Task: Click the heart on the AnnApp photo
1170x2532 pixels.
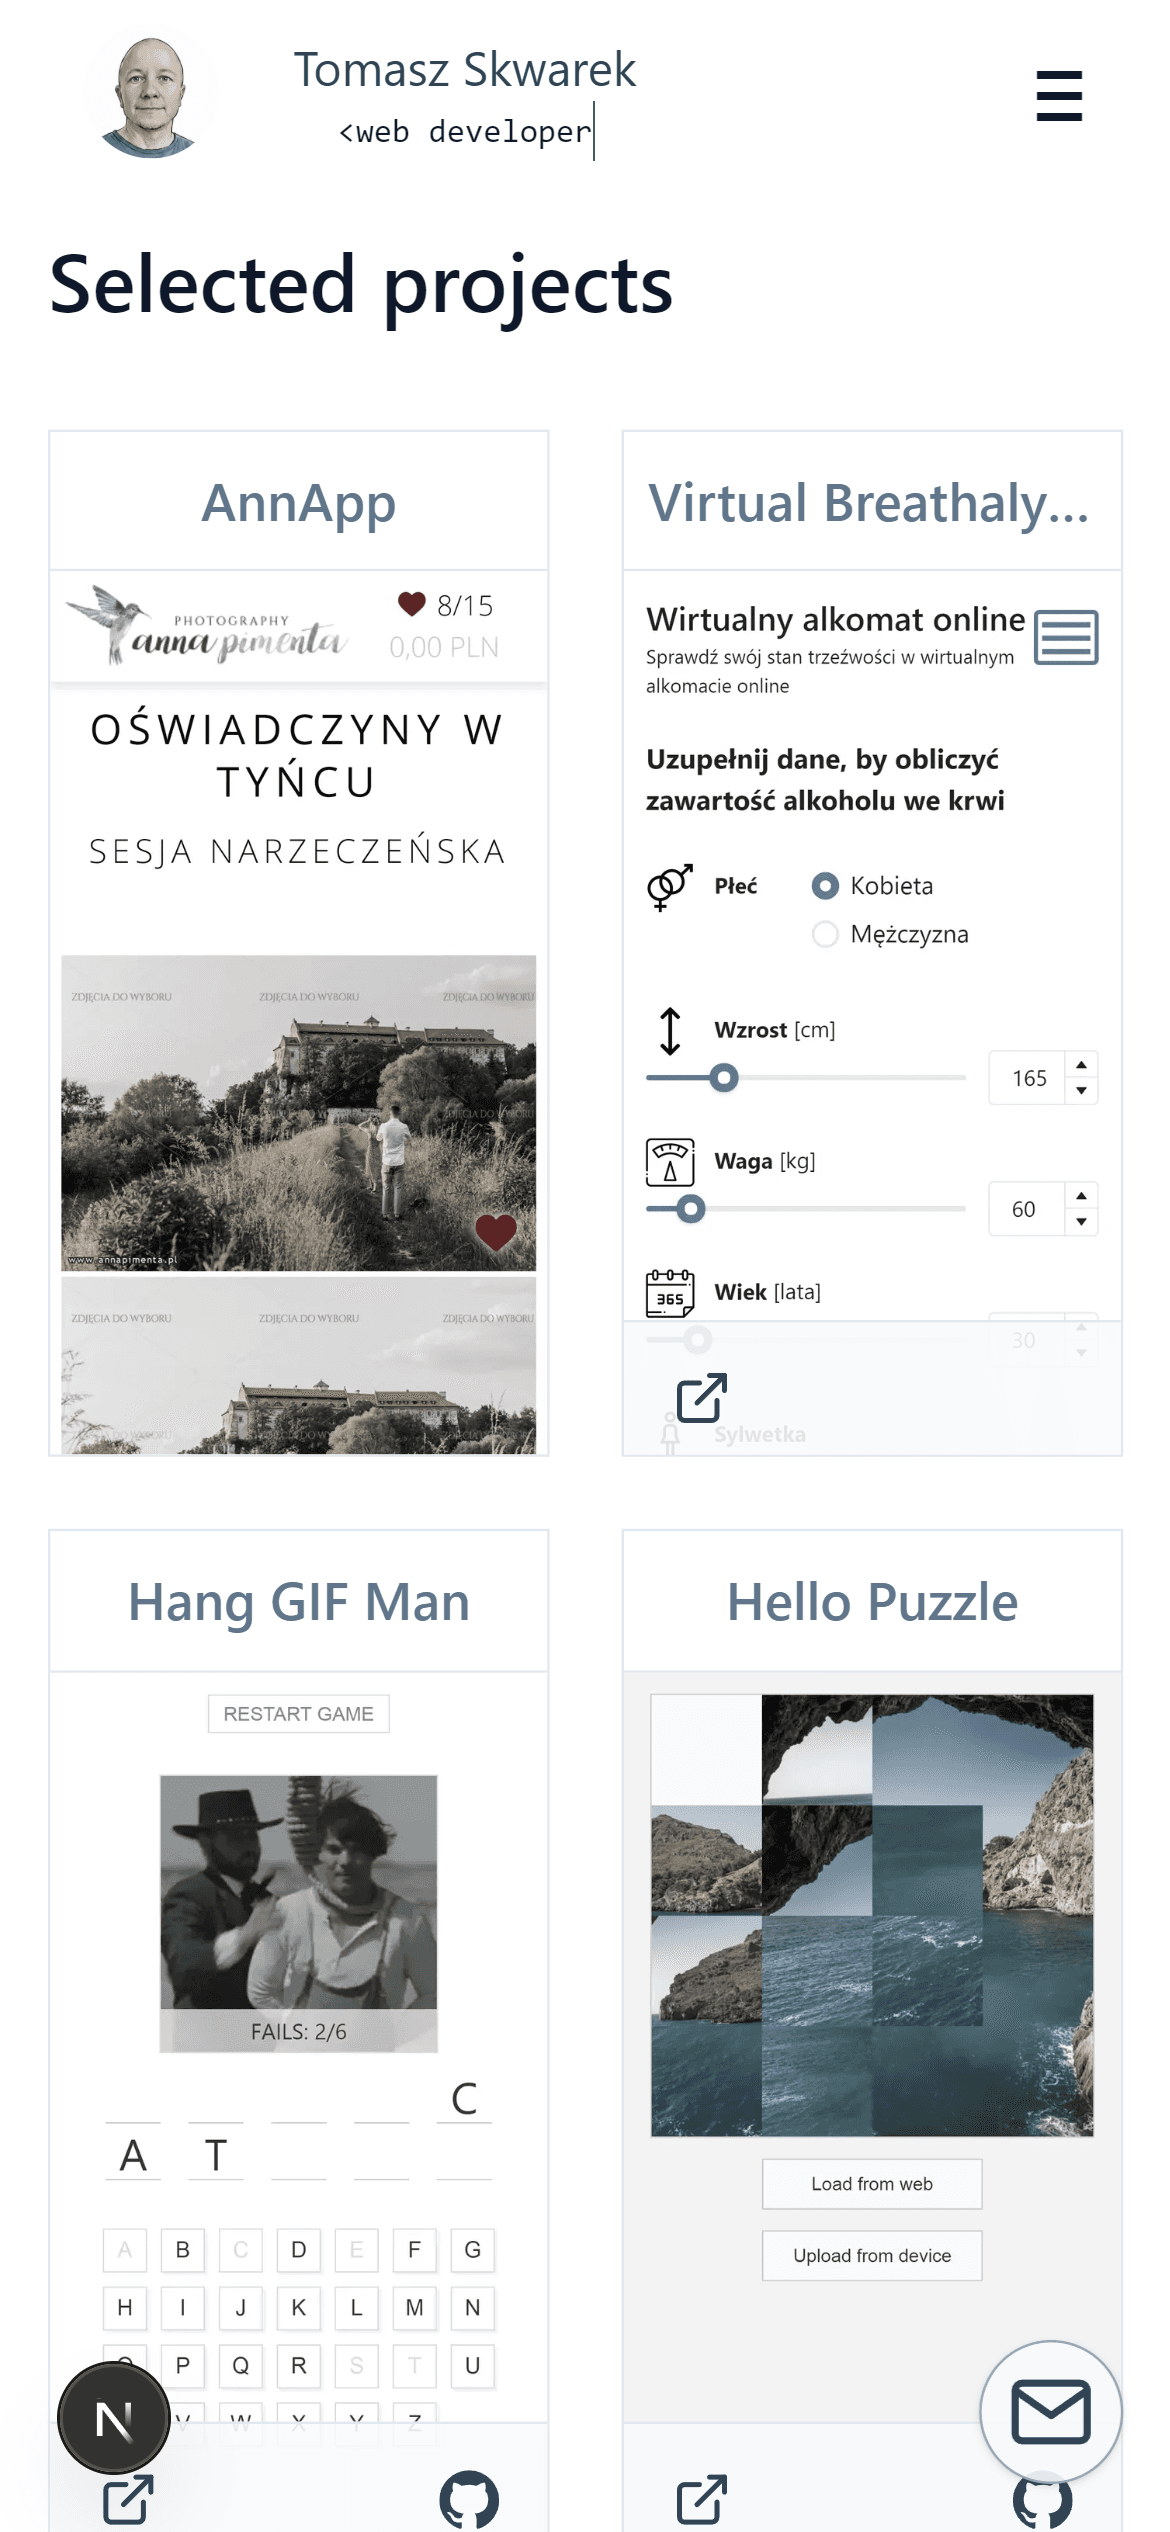Action: [x=496, y=1231]
